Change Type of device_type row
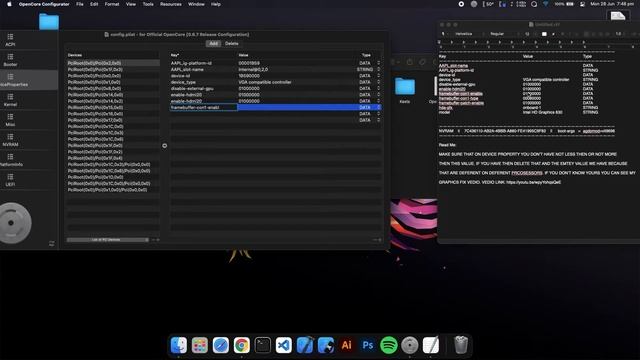Image resolution: width=640 pixels, height=360 pixels. [368, 82]
